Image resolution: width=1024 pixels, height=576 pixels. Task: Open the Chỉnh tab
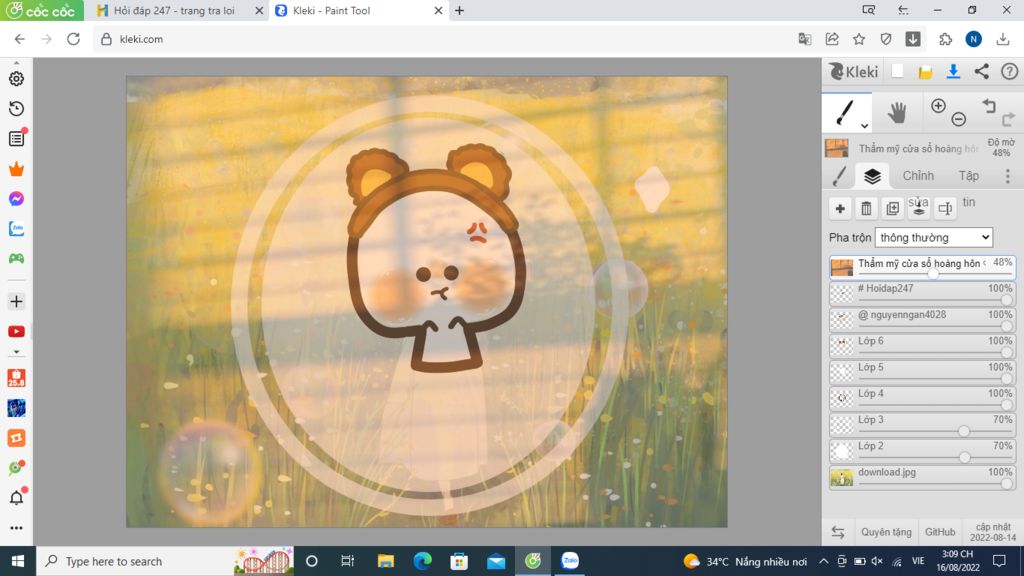click(918, 176)
